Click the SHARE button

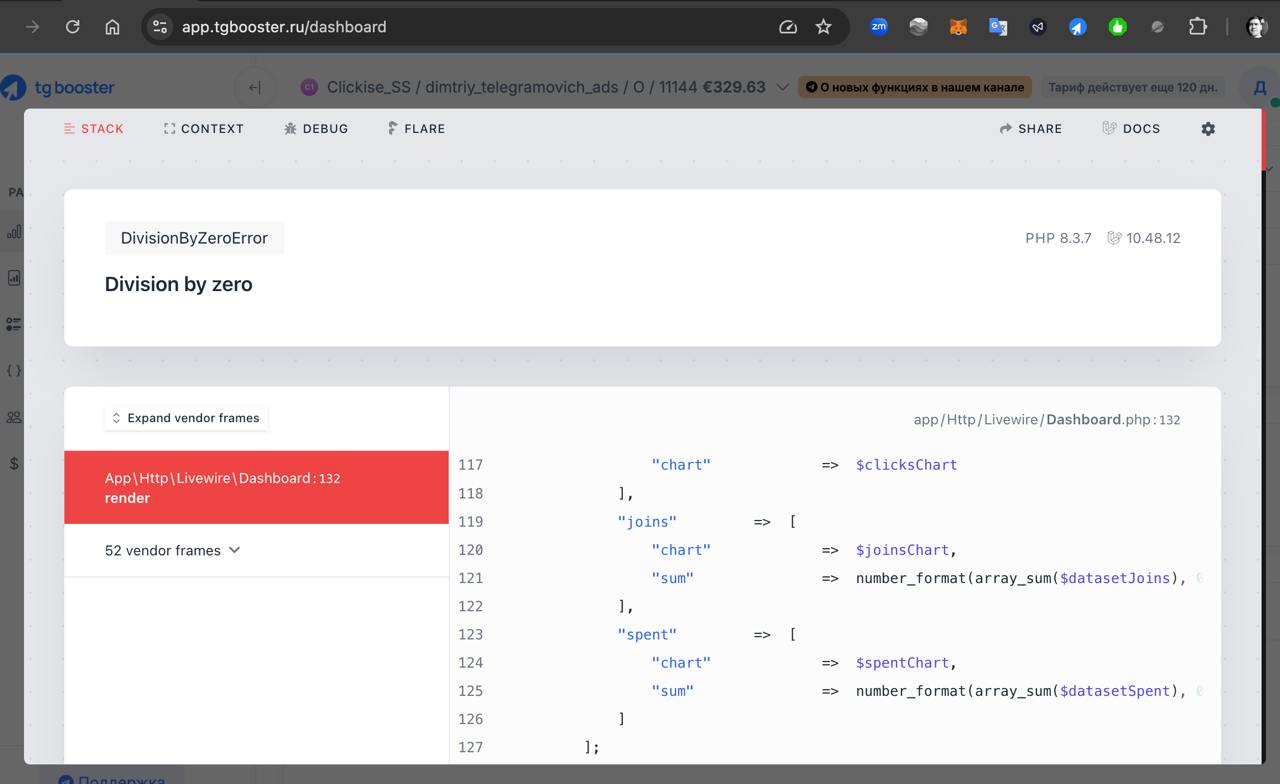pos(1031,129)
